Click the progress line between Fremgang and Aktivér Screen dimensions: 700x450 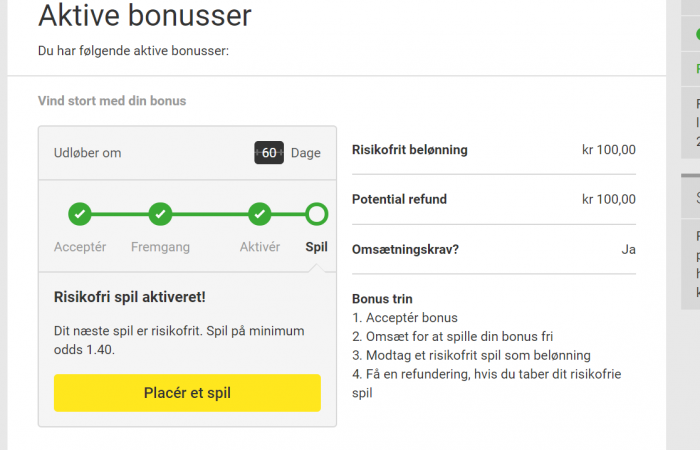coord(210,213)
